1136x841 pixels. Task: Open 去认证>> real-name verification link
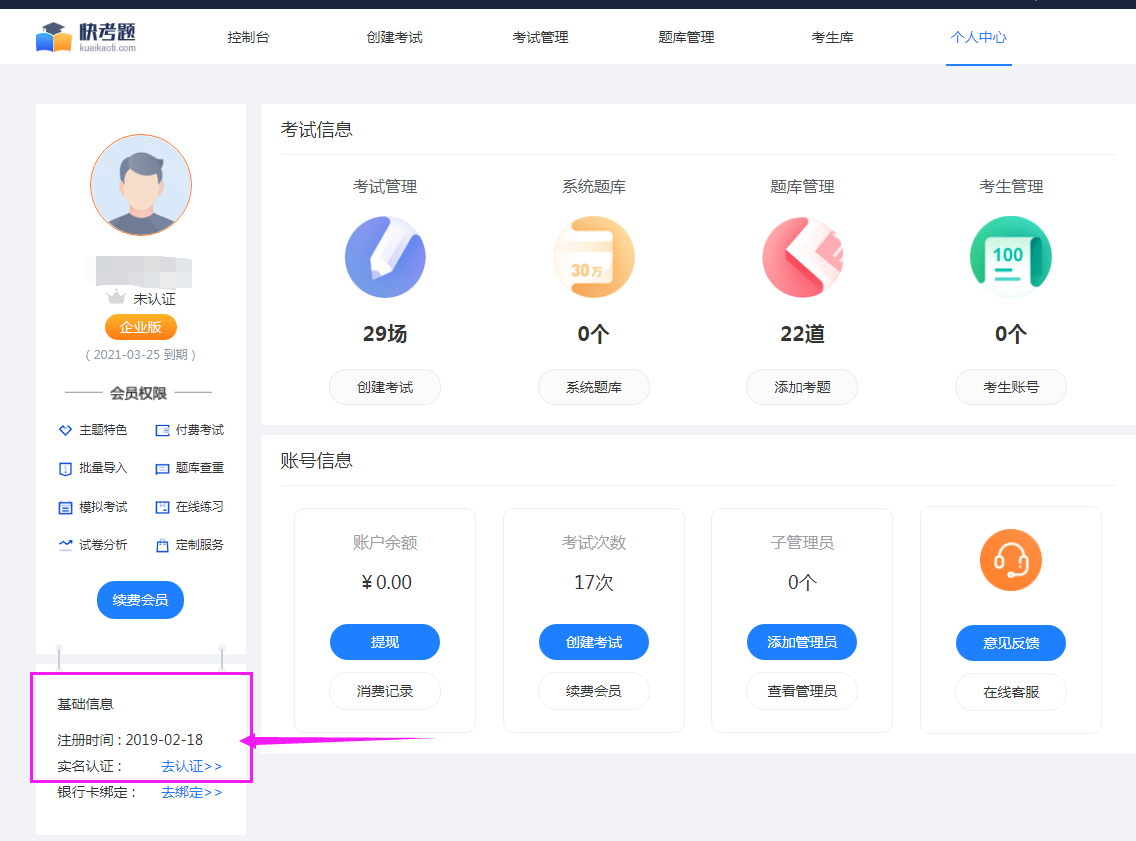191,766
